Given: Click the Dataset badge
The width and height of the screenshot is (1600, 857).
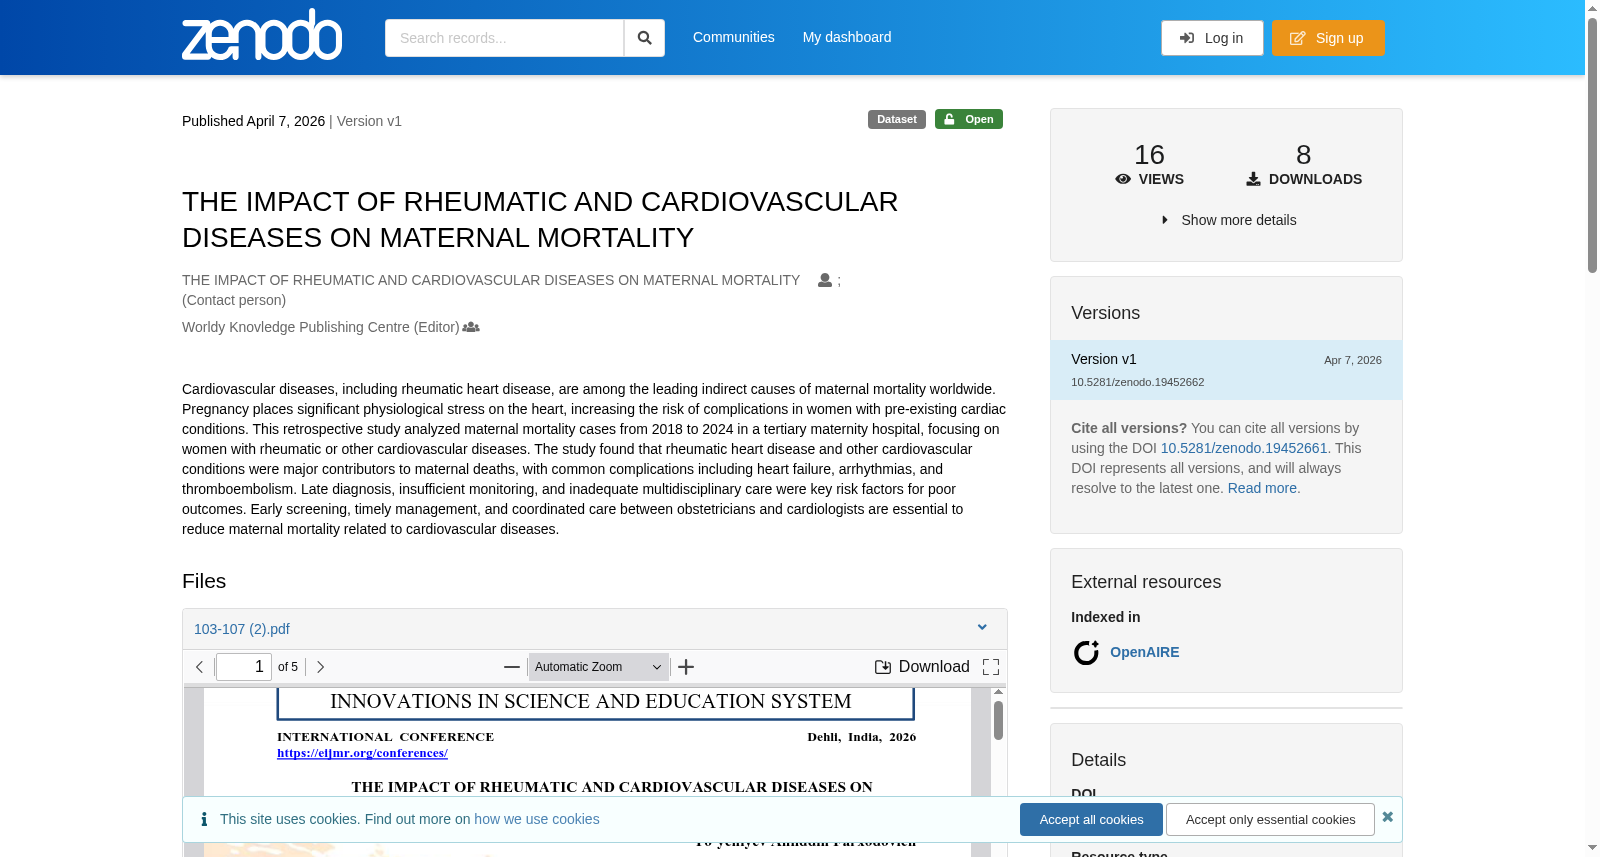Looking at the screenshot, I should [x=897, y=119].
